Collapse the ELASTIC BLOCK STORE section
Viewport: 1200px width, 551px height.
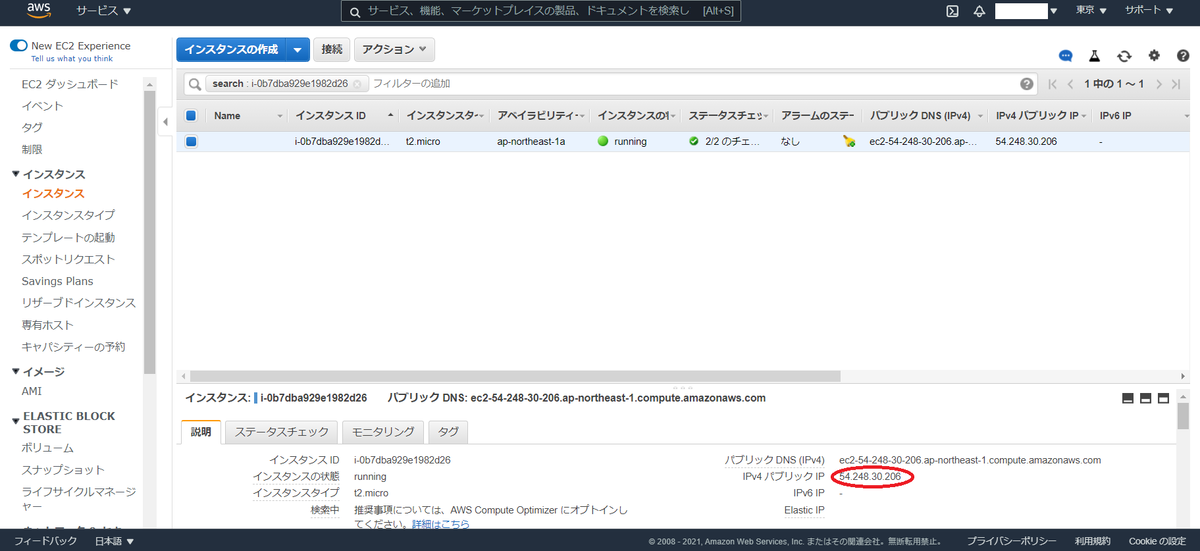click(x=16, y=421)
